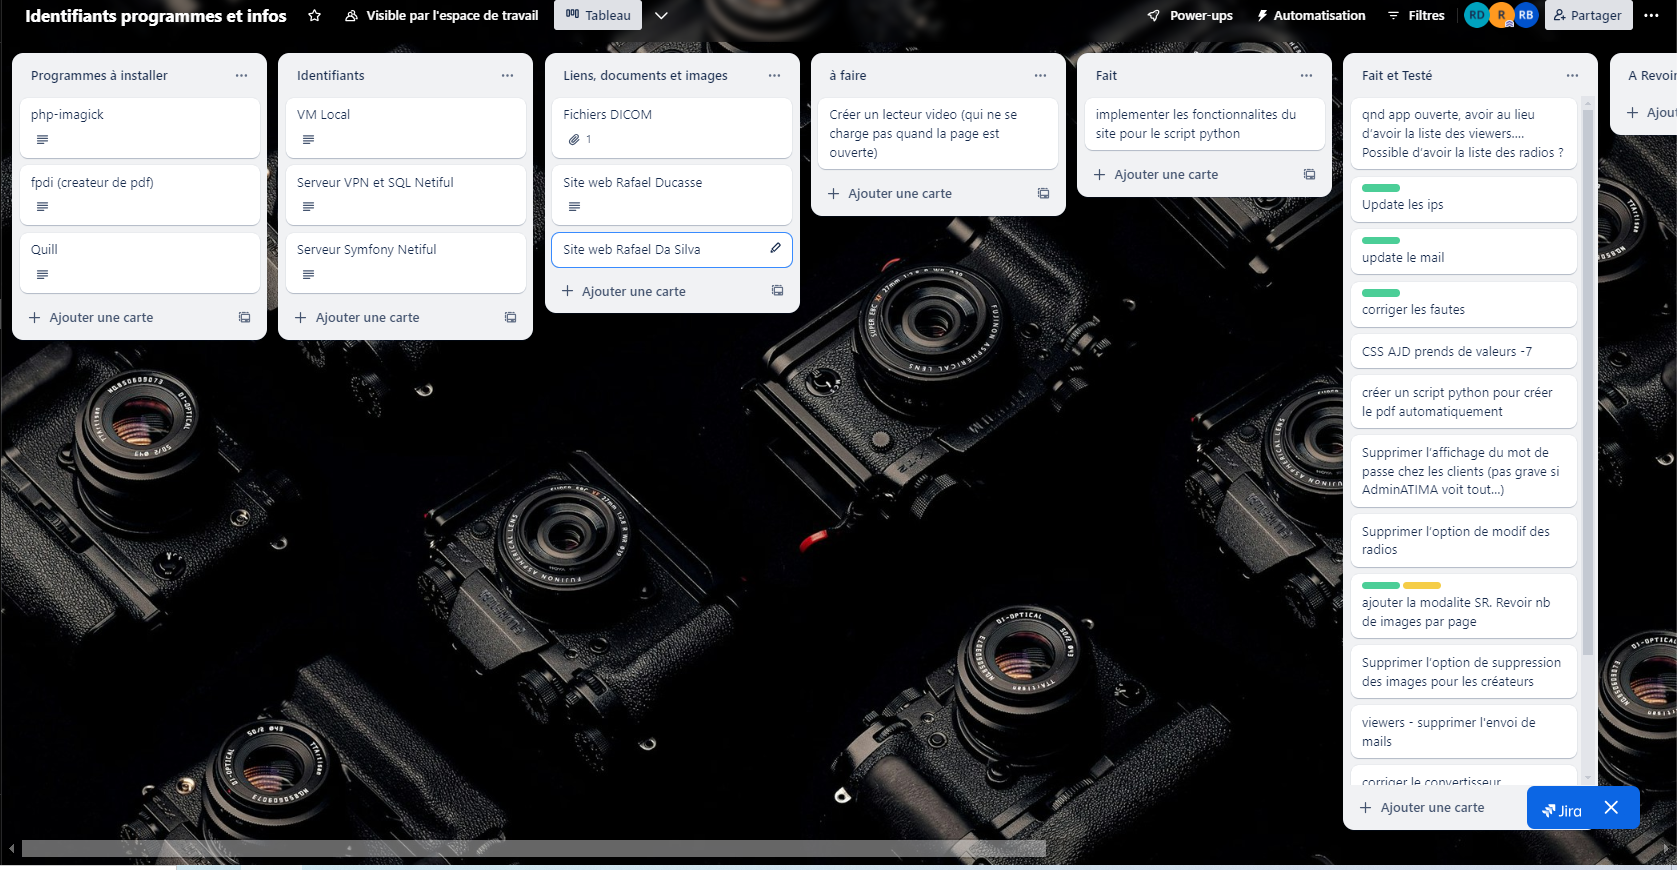Click the Partager button
Viewport: 1677px width, 870px height.
[1588, 15]
